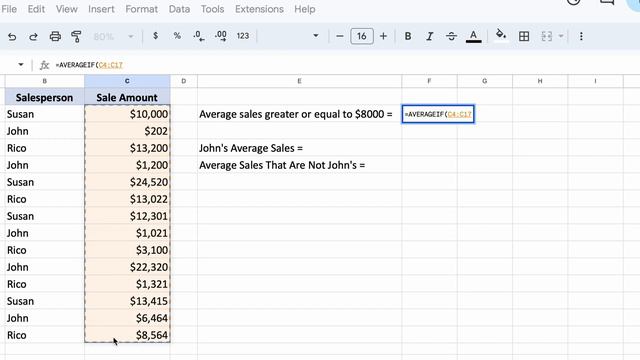Click the Sale Amount header cell
This screenshot has width=640, height=360.
(127, 97)
